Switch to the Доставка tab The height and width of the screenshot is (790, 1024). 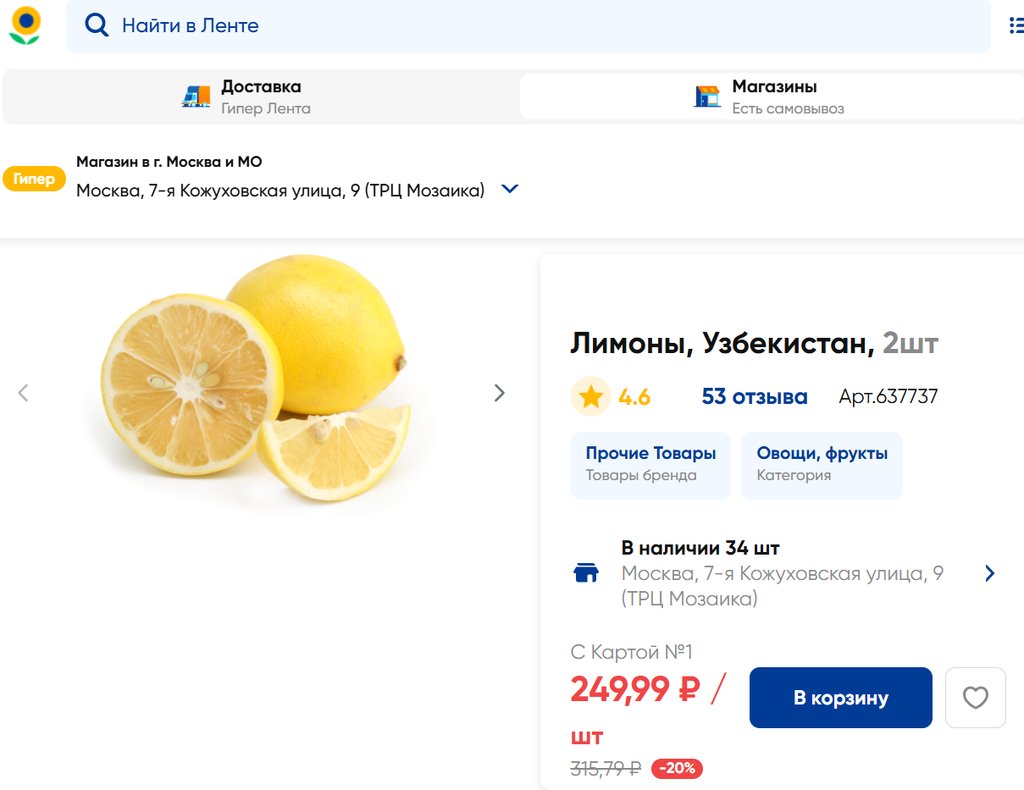click(260, 97)
